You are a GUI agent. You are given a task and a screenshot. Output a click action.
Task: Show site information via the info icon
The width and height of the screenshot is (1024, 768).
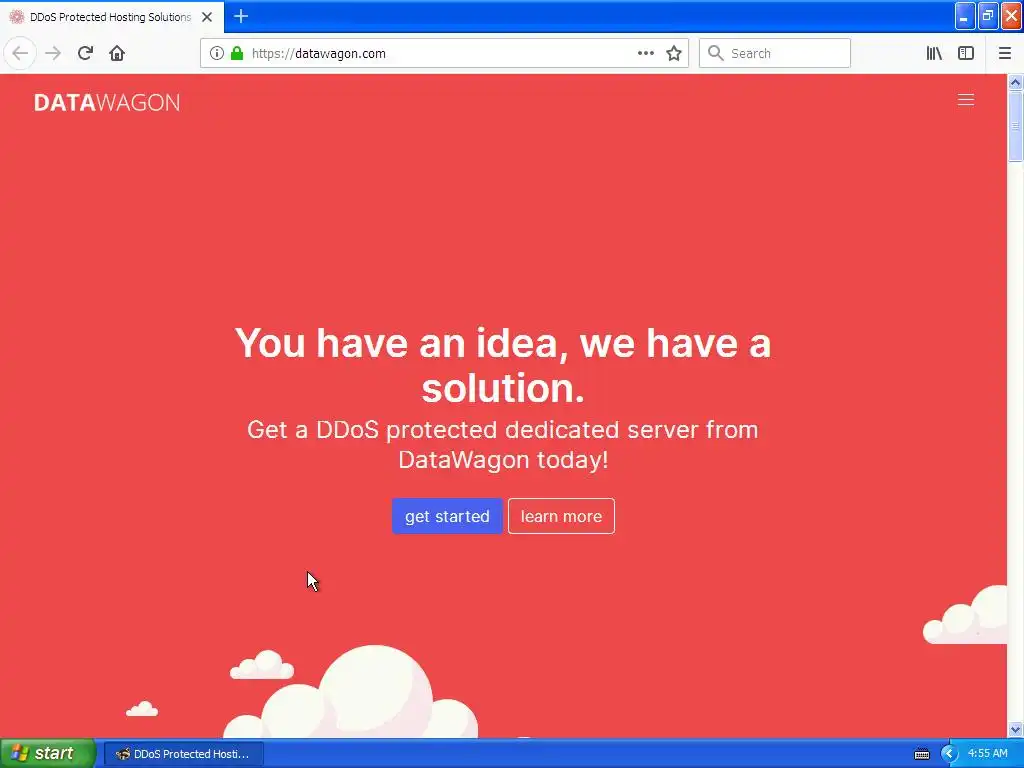[x=217, y=54]
